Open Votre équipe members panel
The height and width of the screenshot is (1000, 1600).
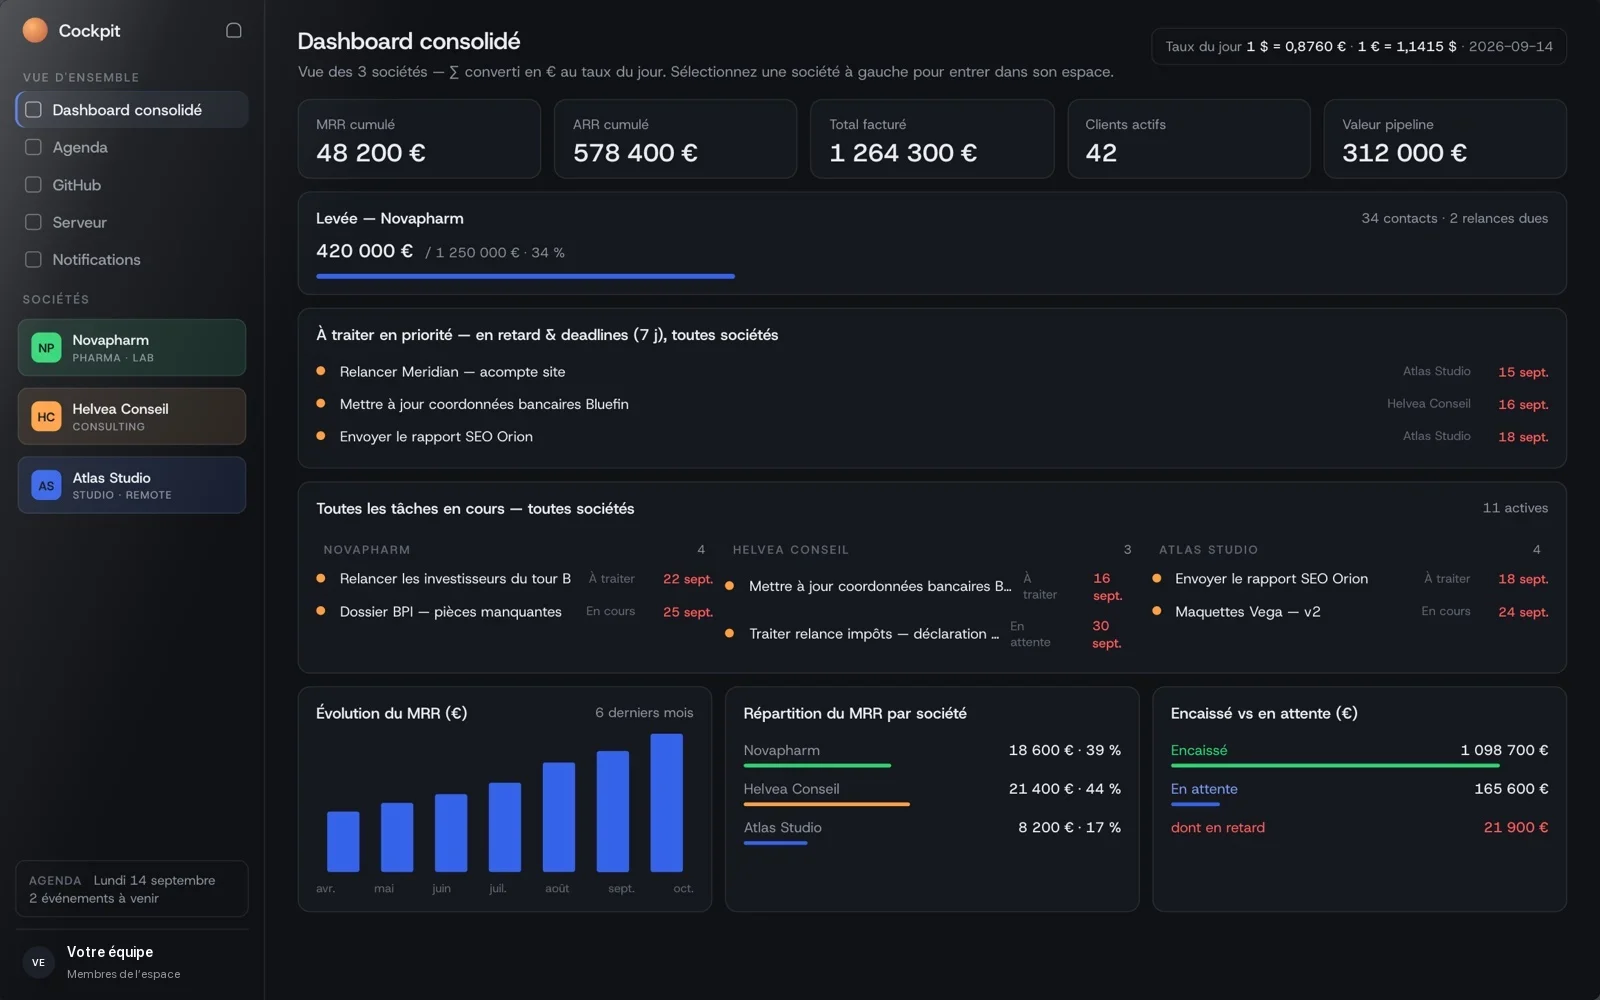pyautogui.click(x=132, y=962)
